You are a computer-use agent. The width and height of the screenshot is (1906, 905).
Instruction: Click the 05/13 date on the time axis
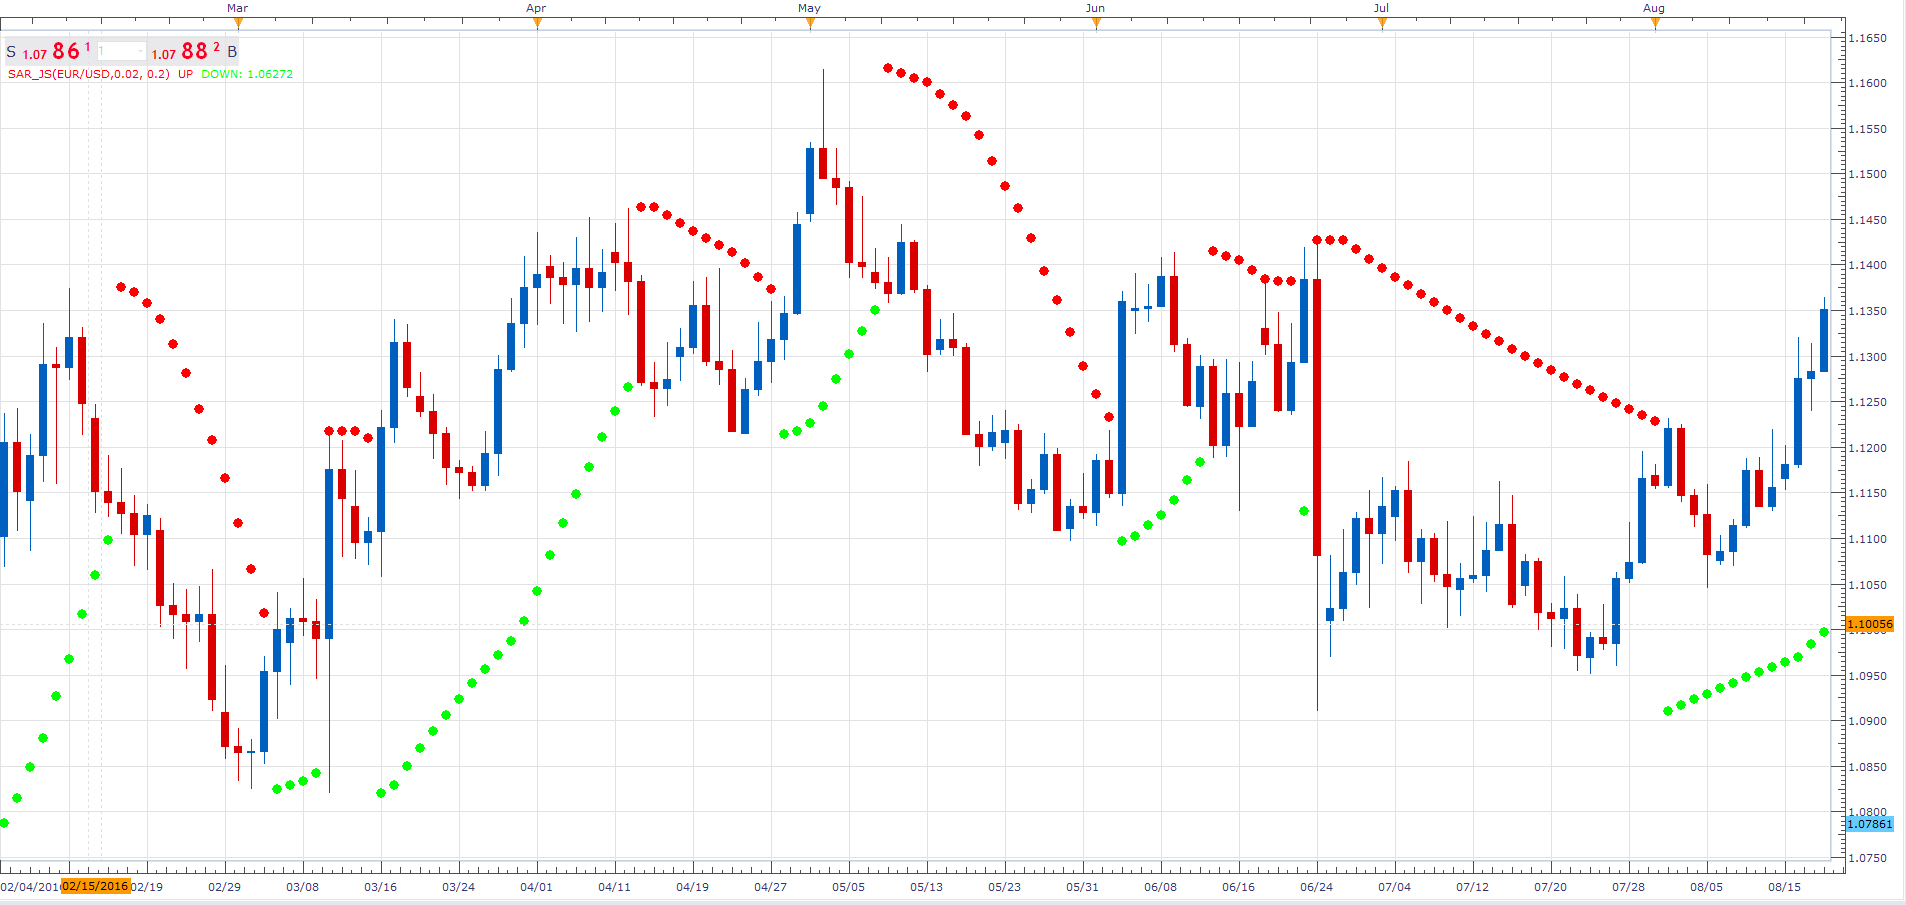(926, 887)
